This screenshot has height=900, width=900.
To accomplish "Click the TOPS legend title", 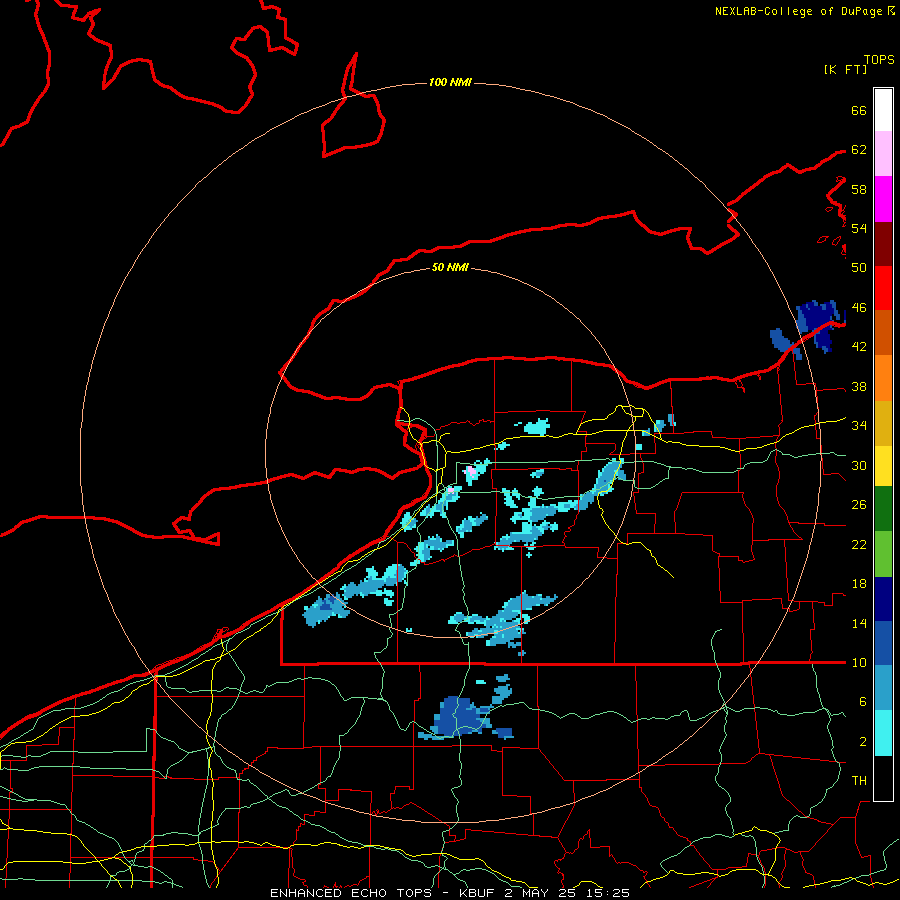I will coord(879,60).
